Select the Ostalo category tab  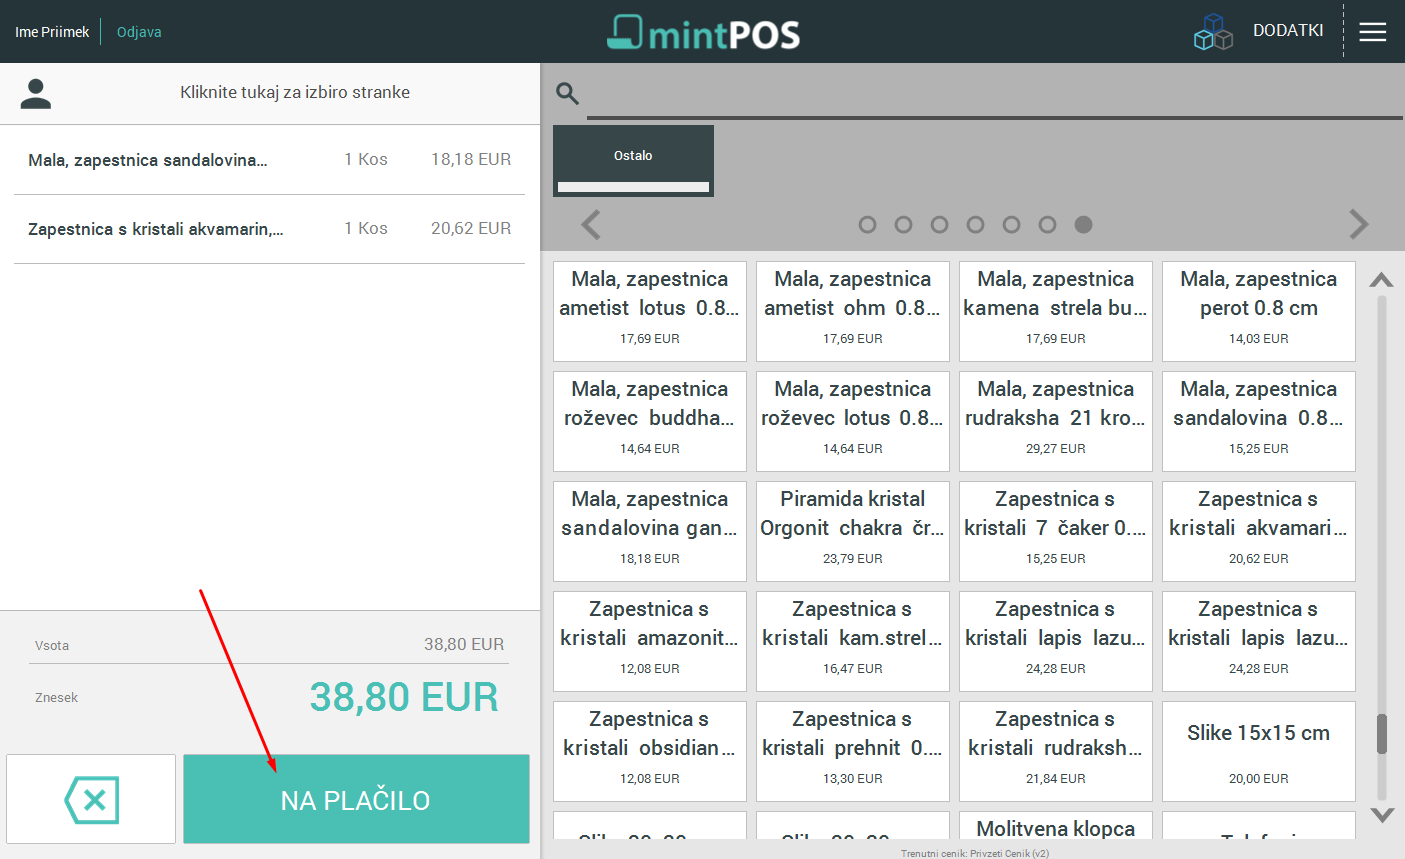(x=633, y=160)
